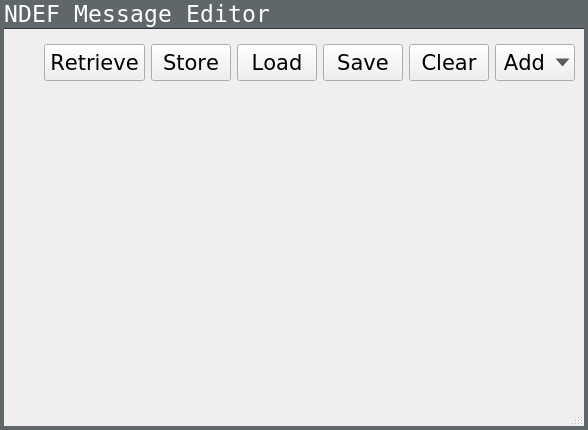Click the empty message record area
The width and height of the screenshot is (588, 430).
click(x=294, y=251)
